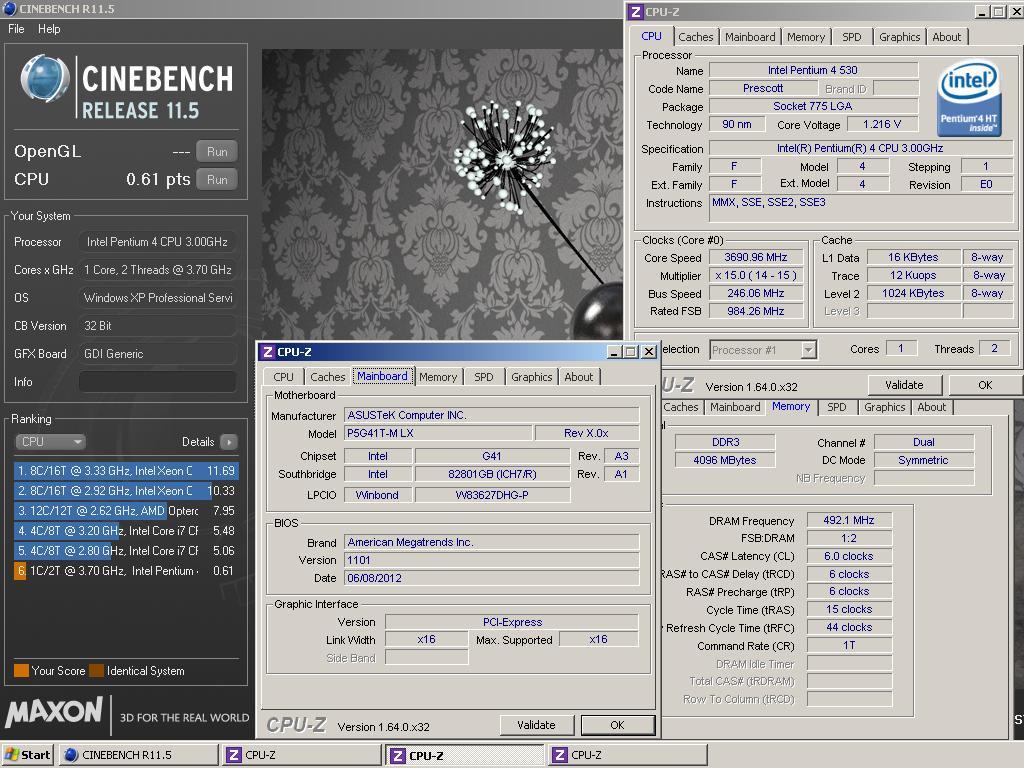The height and width of the screenshot is (768, 1024).
Task: Open the About tab in the top-right CPU-Z window
Action: tap(946, 37)
